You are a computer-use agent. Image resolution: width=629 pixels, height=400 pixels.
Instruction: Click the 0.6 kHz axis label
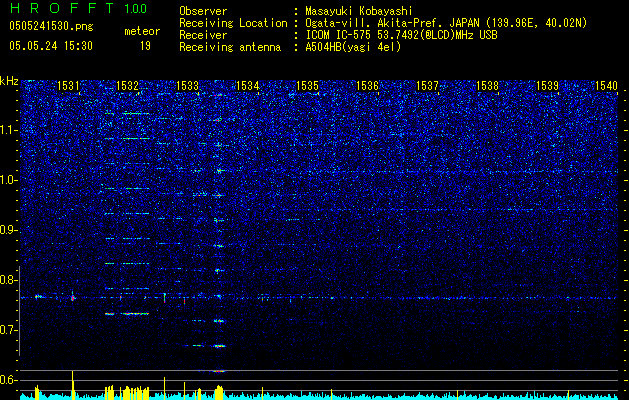point(8,380)
